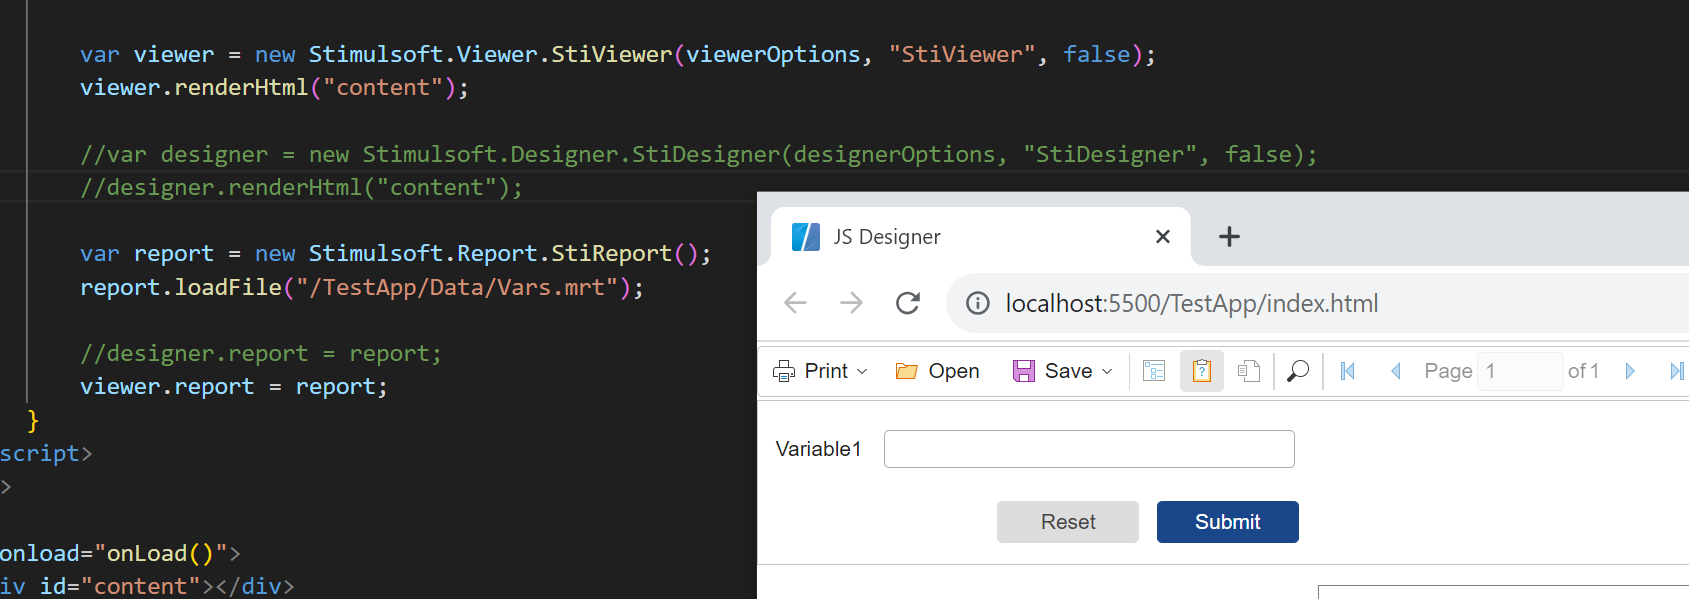Click the Reset button

coord(1068,522)
